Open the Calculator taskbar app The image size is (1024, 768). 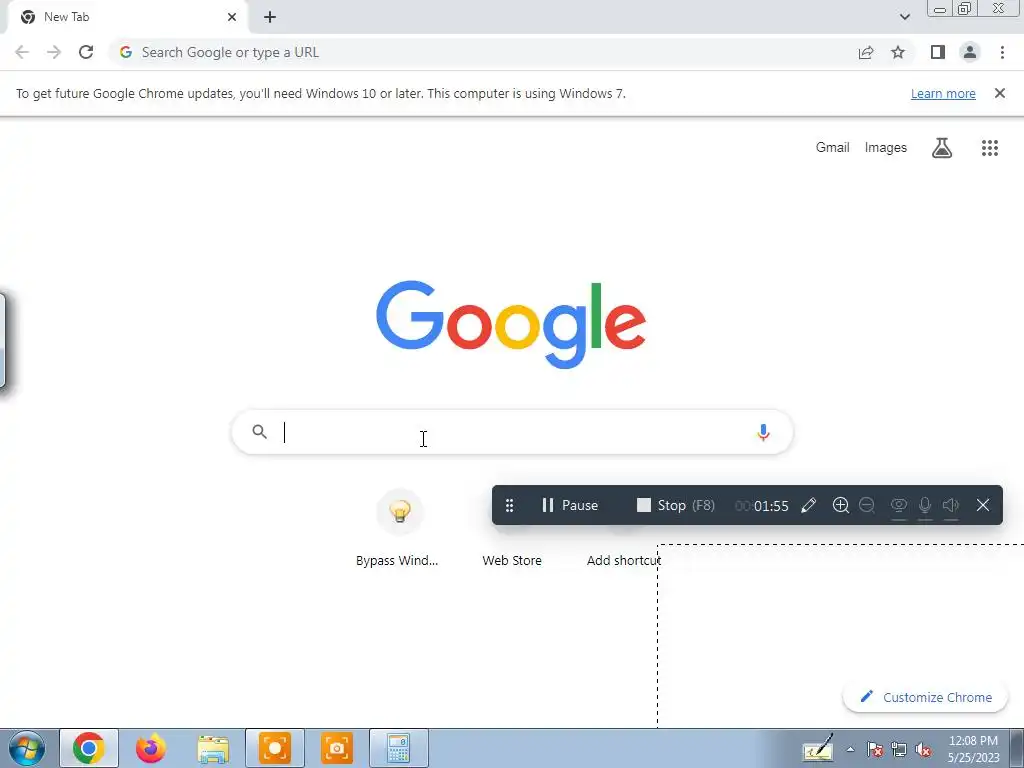pos(398,748)
